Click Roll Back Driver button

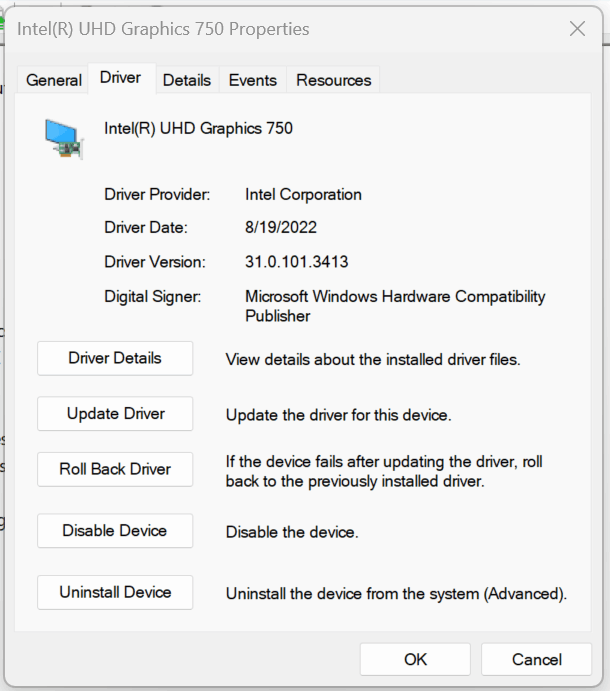(115, 469)
